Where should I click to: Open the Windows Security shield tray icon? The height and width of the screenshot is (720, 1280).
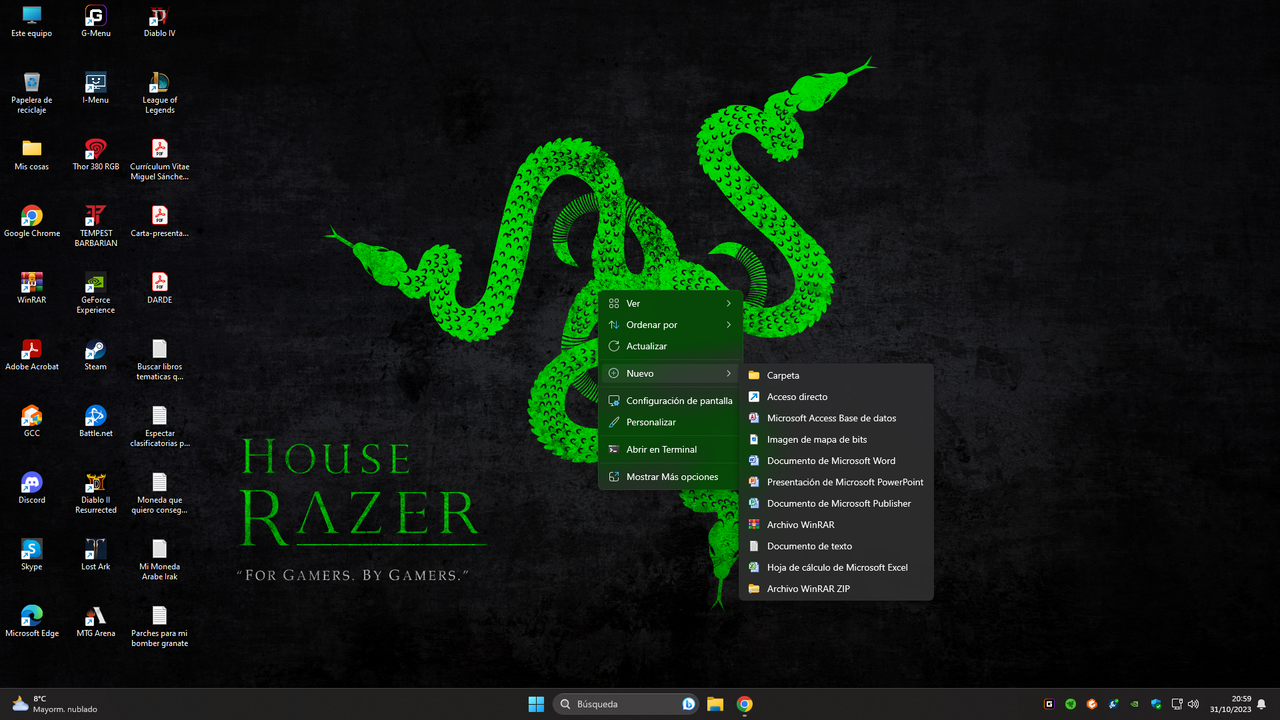(1156, 704)
